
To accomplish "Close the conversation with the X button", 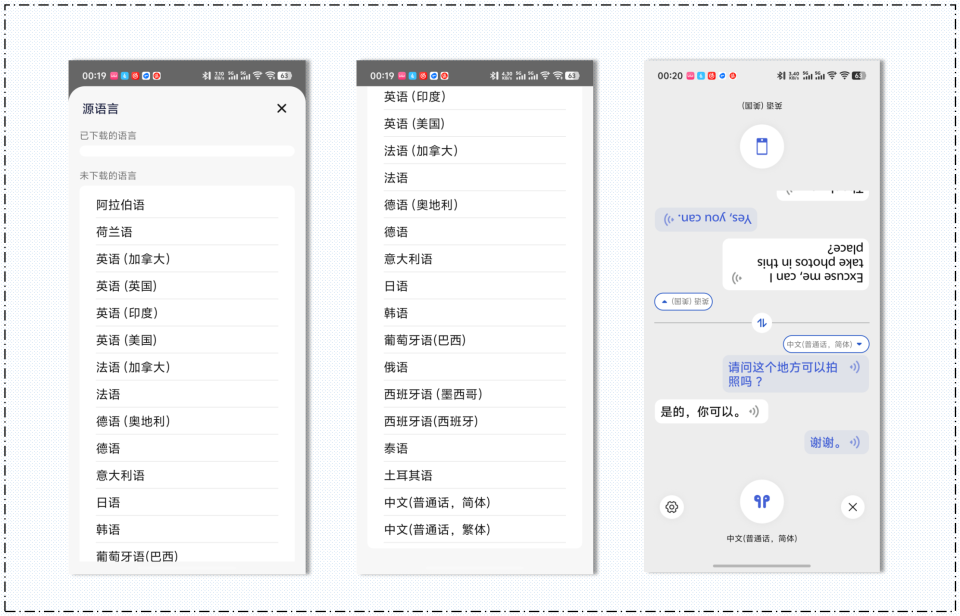I will (852, 507).
